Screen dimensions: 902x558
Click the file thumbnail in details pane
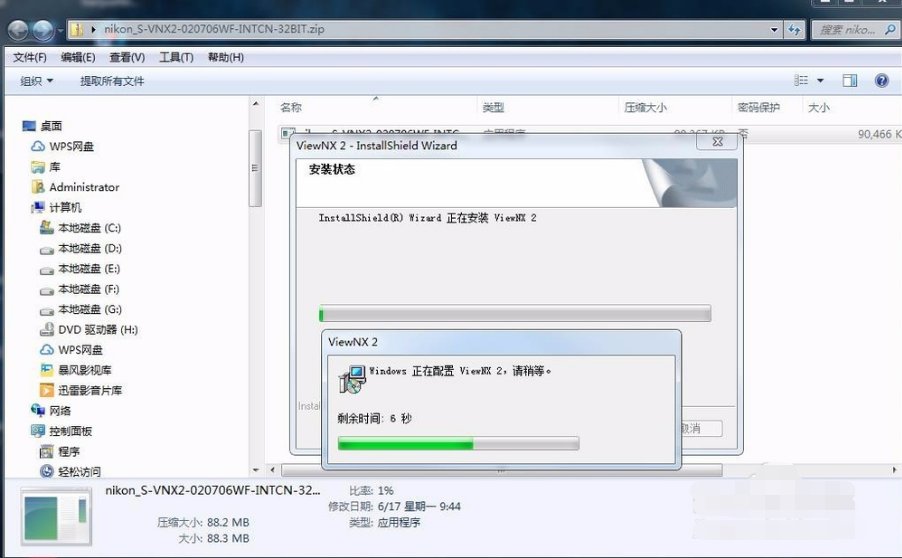pos(56,517)
